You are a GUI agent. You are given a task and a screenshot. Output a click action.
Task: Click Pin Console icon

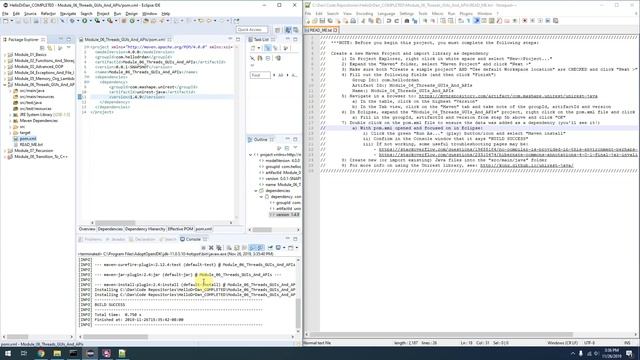pyautogui.click(x=270, y=247)
